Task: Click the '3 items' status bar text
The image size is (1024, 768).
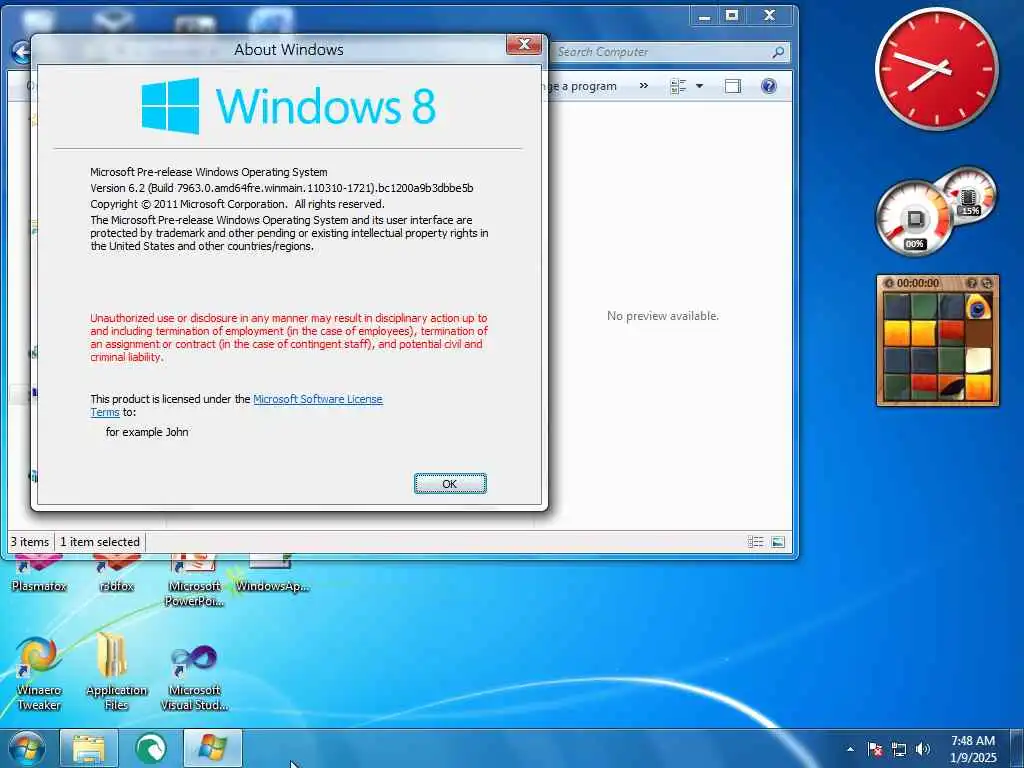Action: point(30,542)
